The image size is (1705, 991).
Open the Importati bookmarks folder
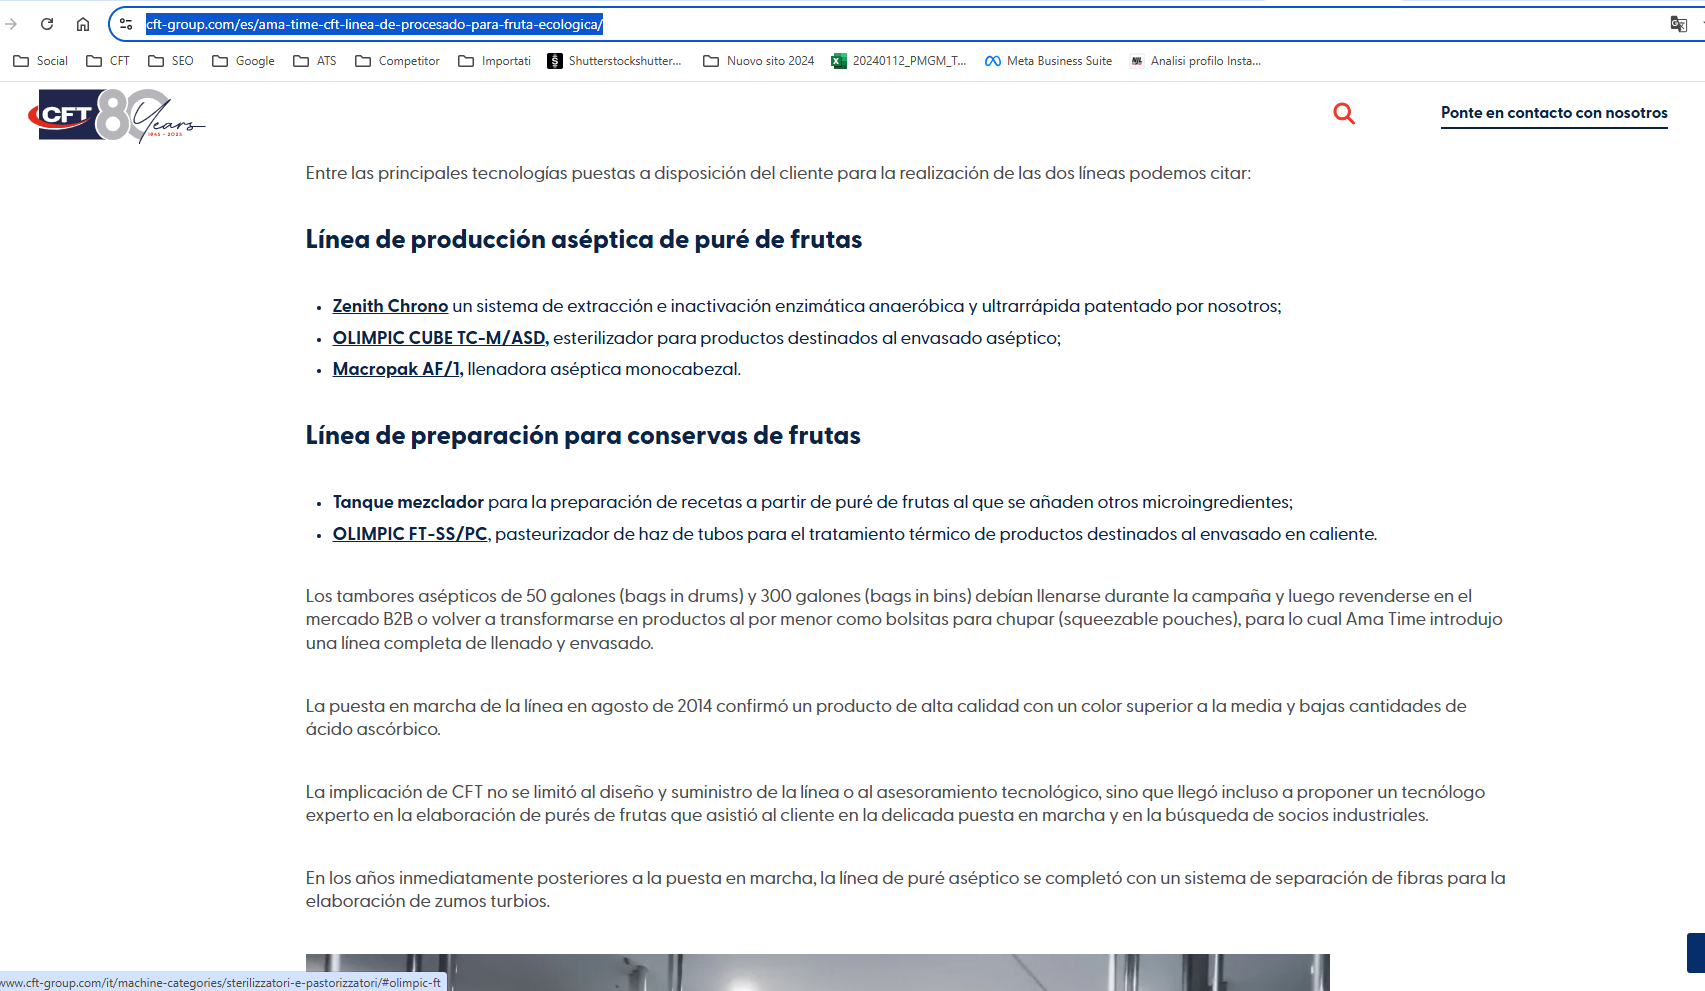pyautogui.click(x=494, y=61)
